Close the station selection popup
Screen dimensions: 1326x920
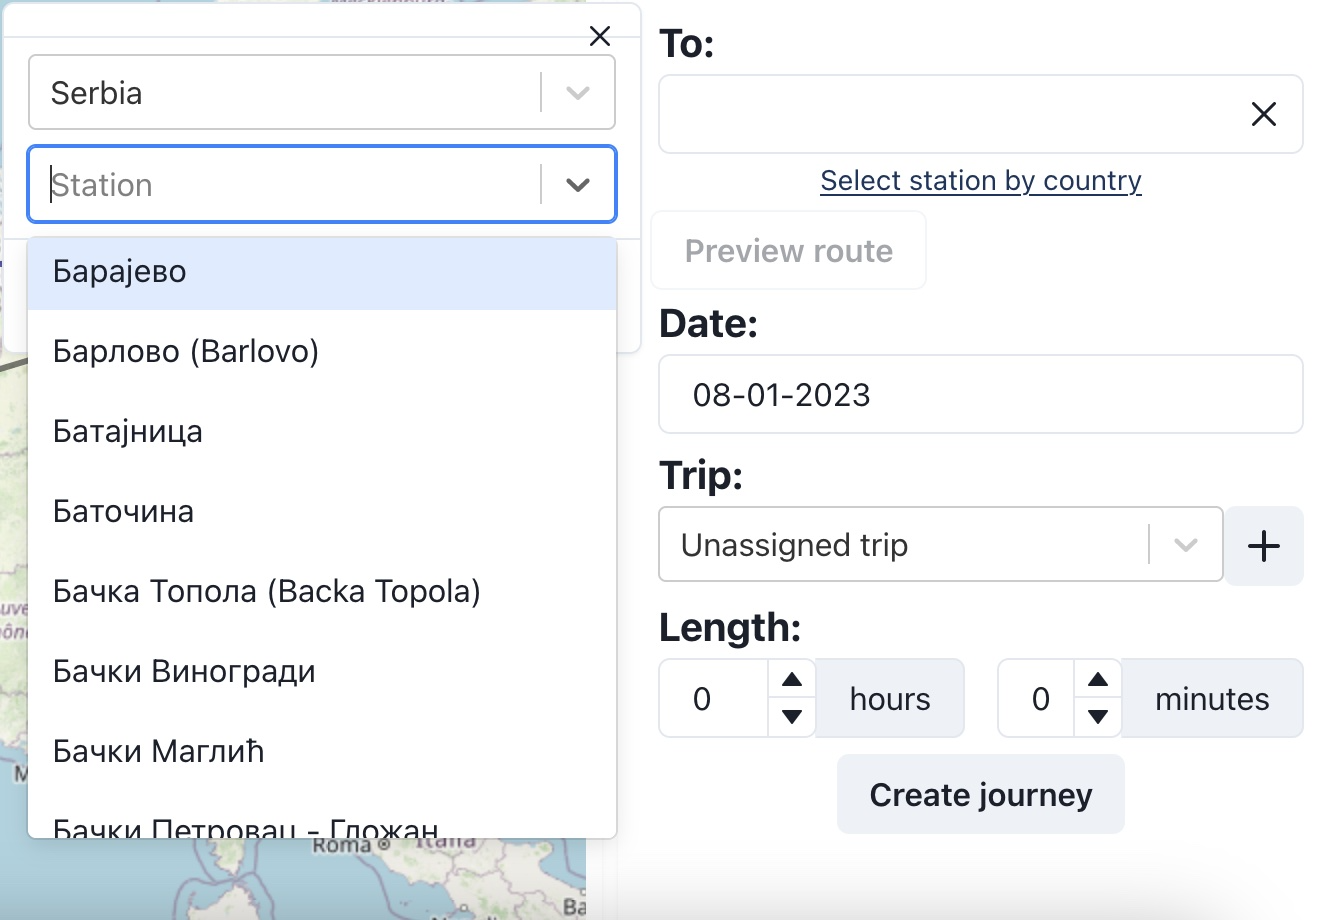coord(600,36)
